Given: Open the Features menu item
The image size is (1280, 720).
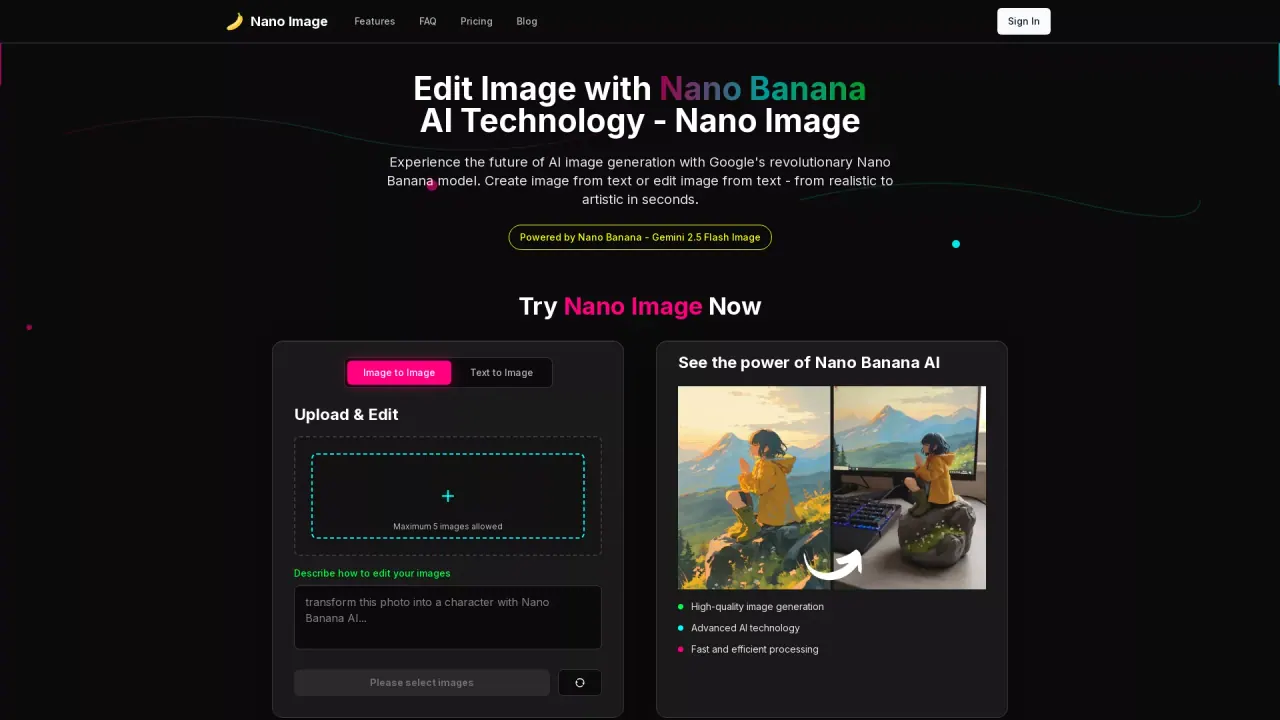Looking at the screenshot, I should click(375, 21).
